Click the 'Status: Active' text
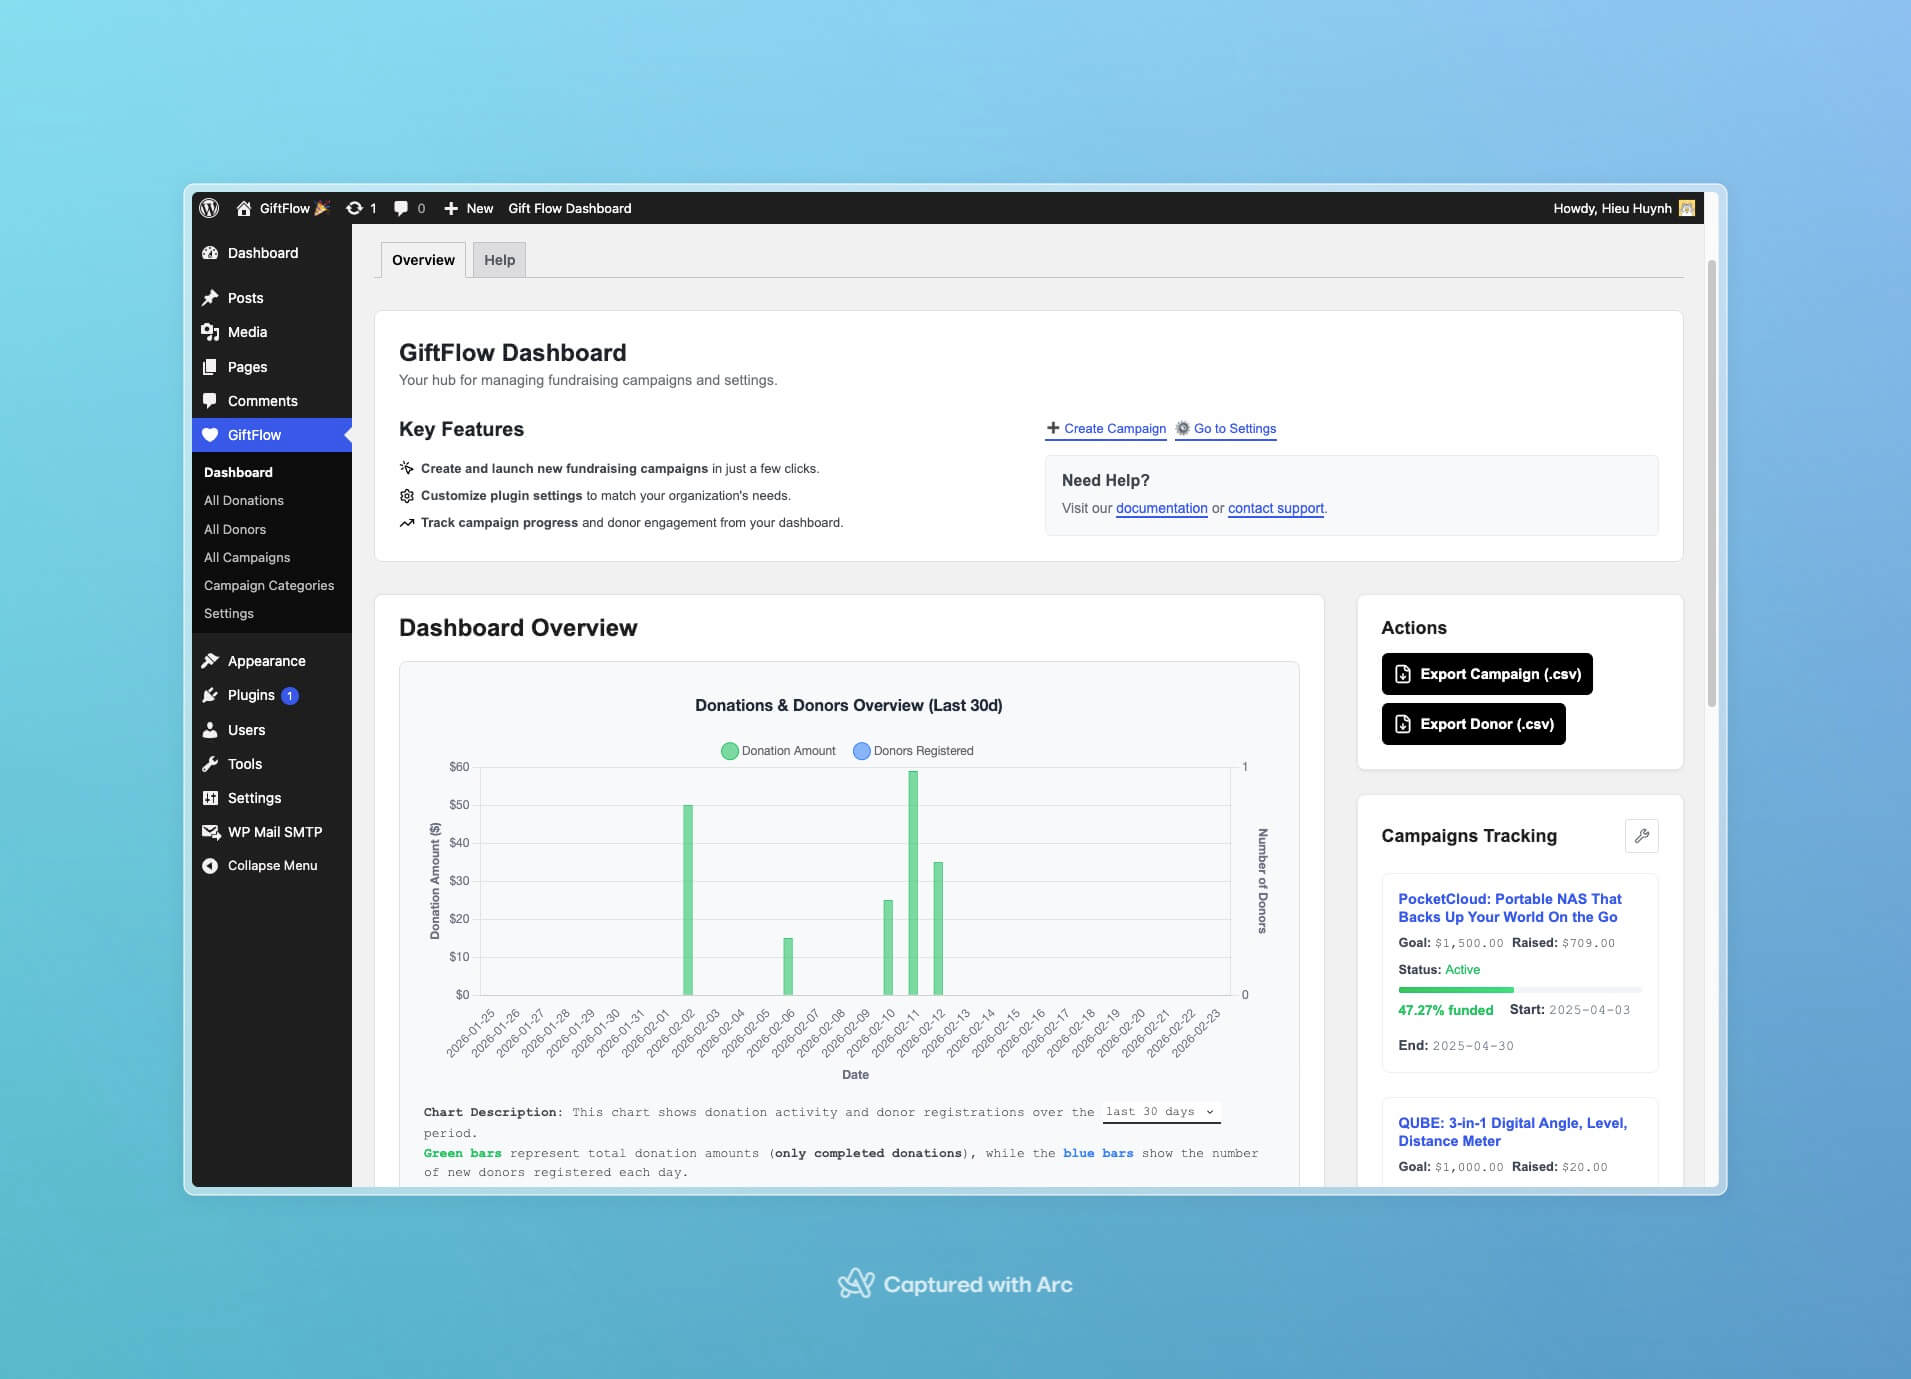Image resolution: width=1911 pixels, height=1379 pixels. point(1439,970)
